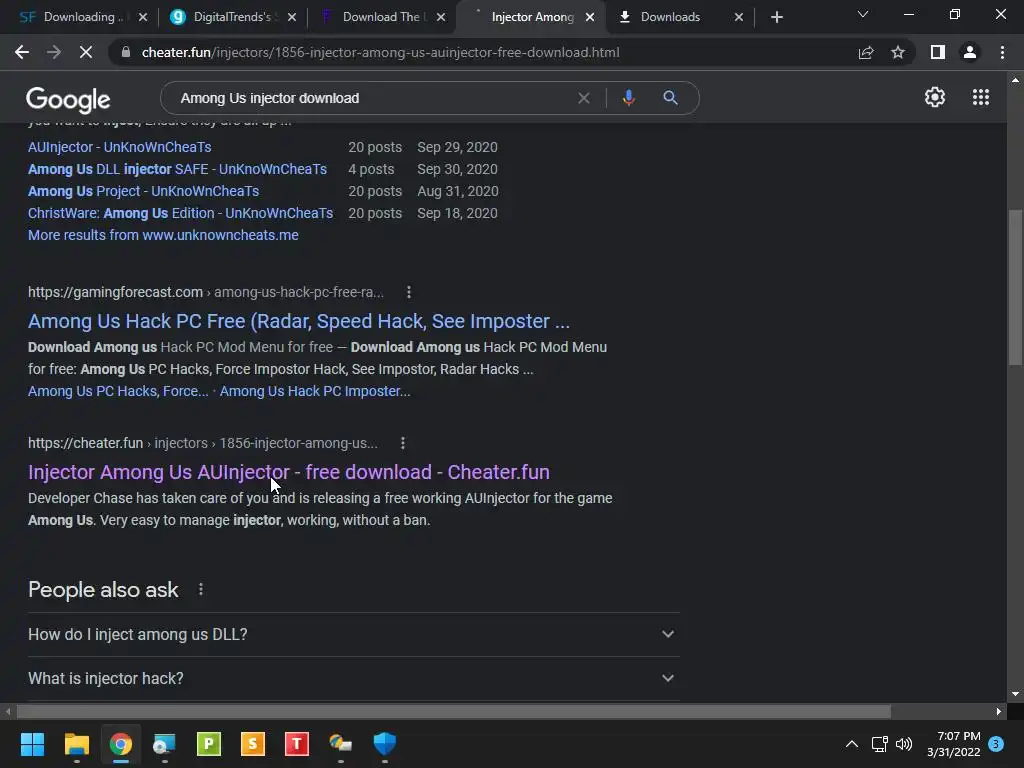
Task: Click Chrome icon in taskbar
Action: (x=120, y=743)
